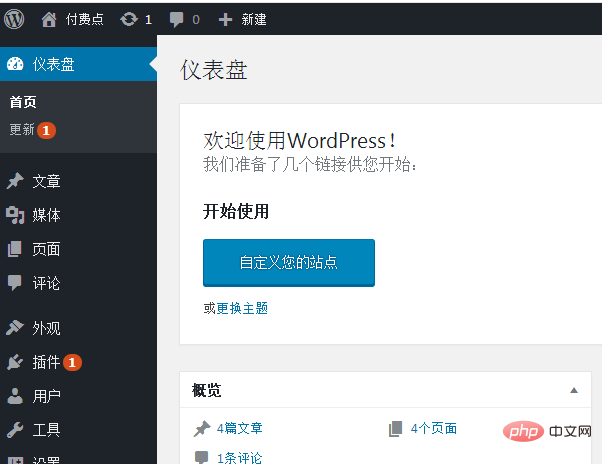
Task: Click the WordPress logo icon
Action: point(15,18)
